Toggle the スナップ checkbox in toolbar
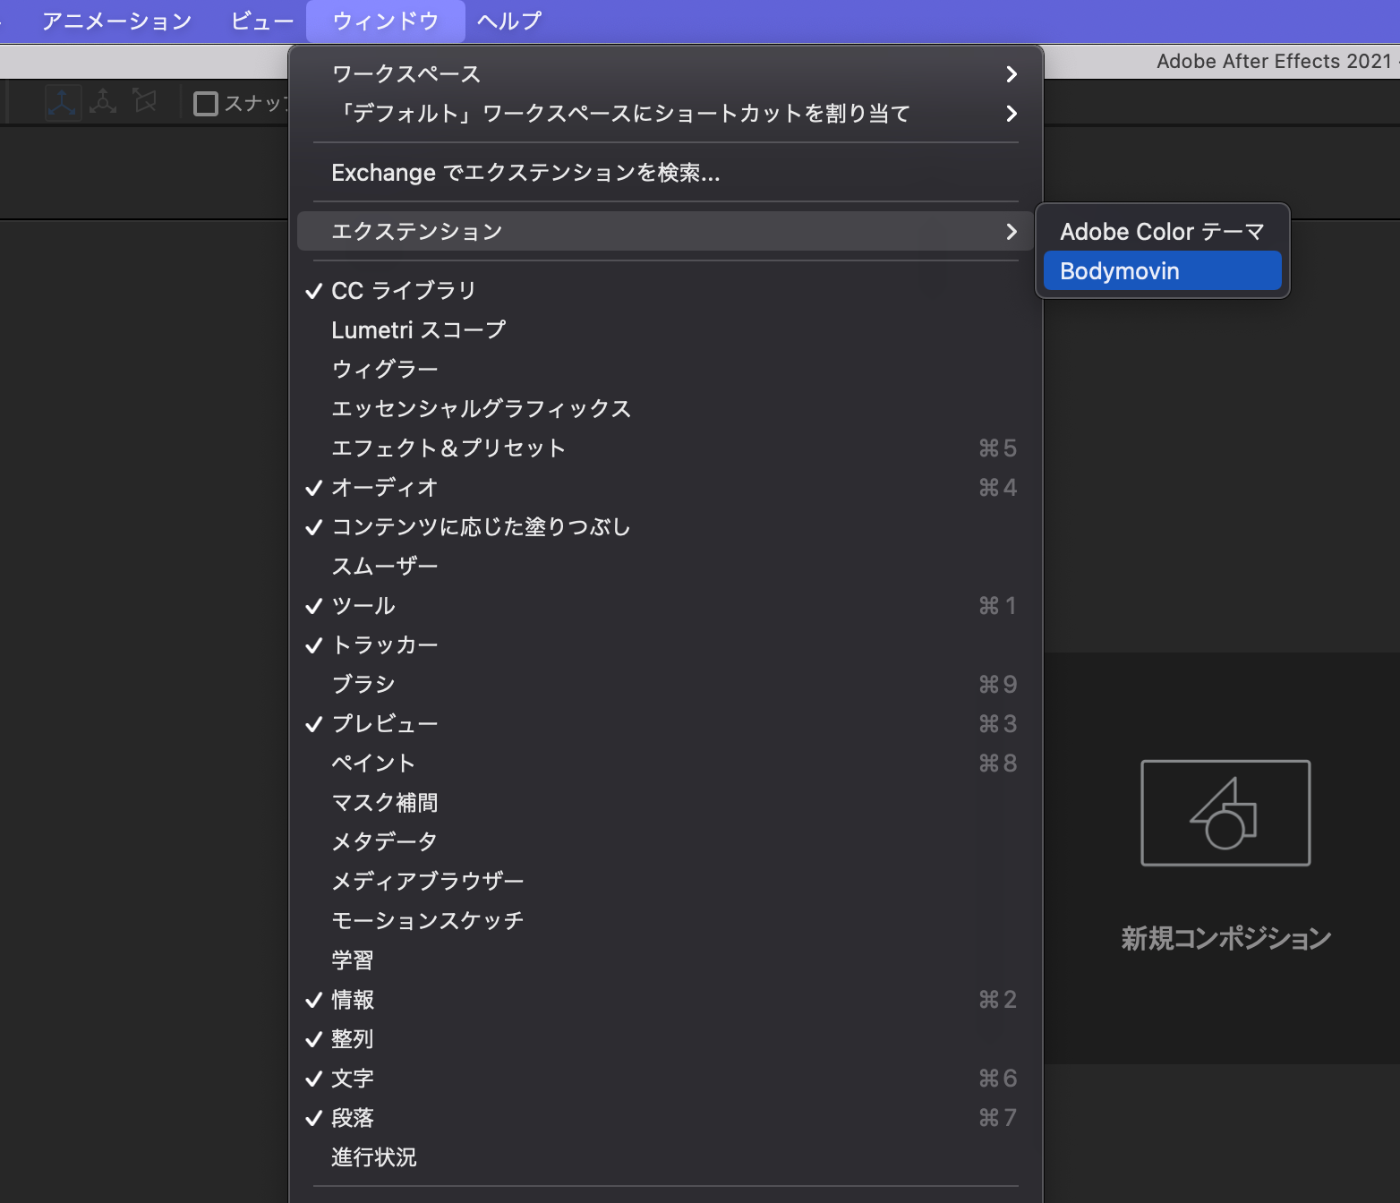1400x1203 pixels. point(206,103)
